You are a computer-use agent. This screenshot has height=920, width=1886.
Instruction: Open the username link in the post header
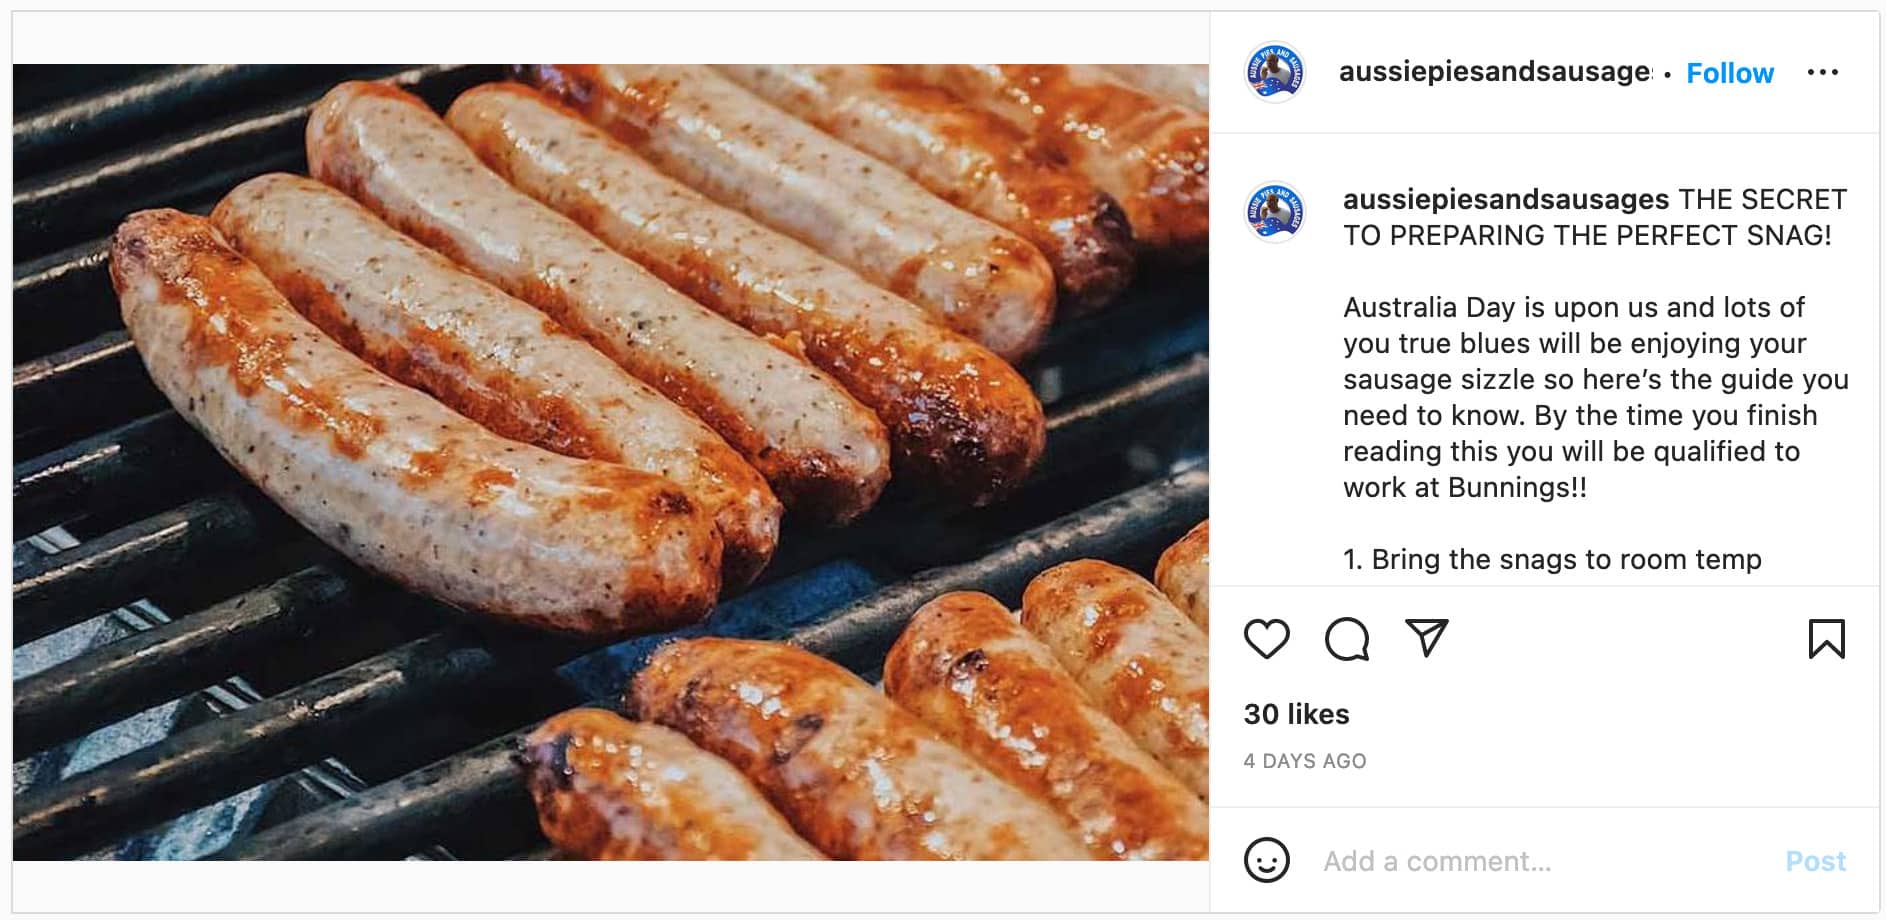pos(1494,72)
